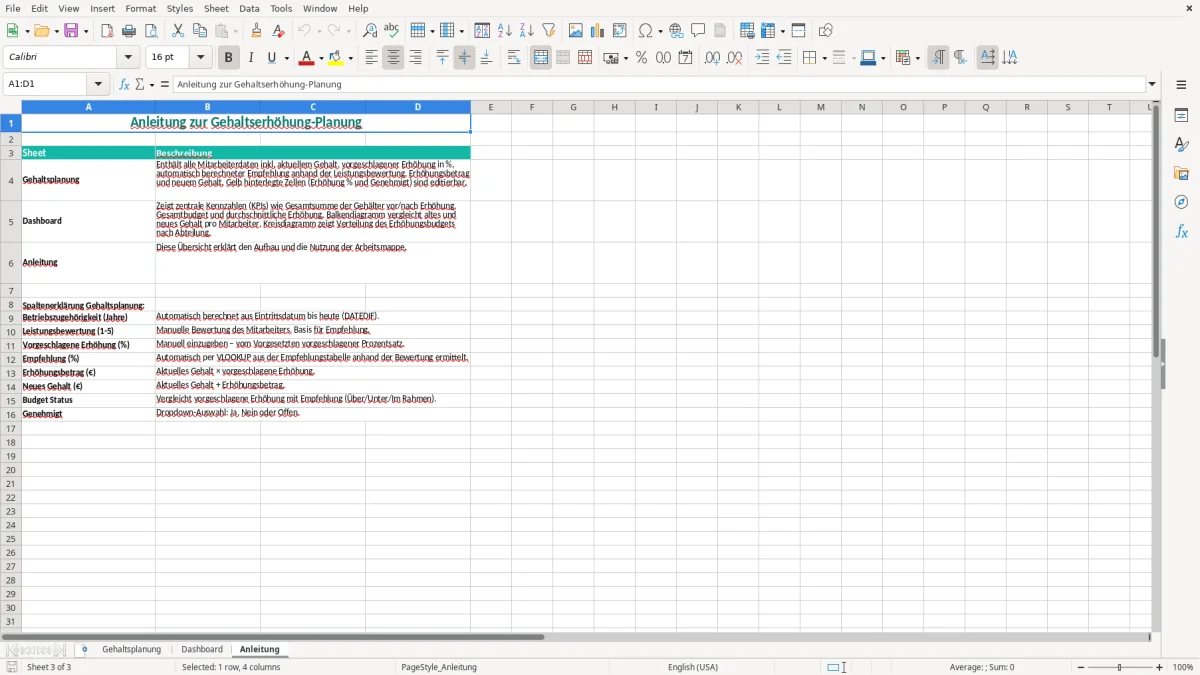Viewport: 1200px width, 675px height.
Task: Open the font size dropdown
Action: pos(201,58)
